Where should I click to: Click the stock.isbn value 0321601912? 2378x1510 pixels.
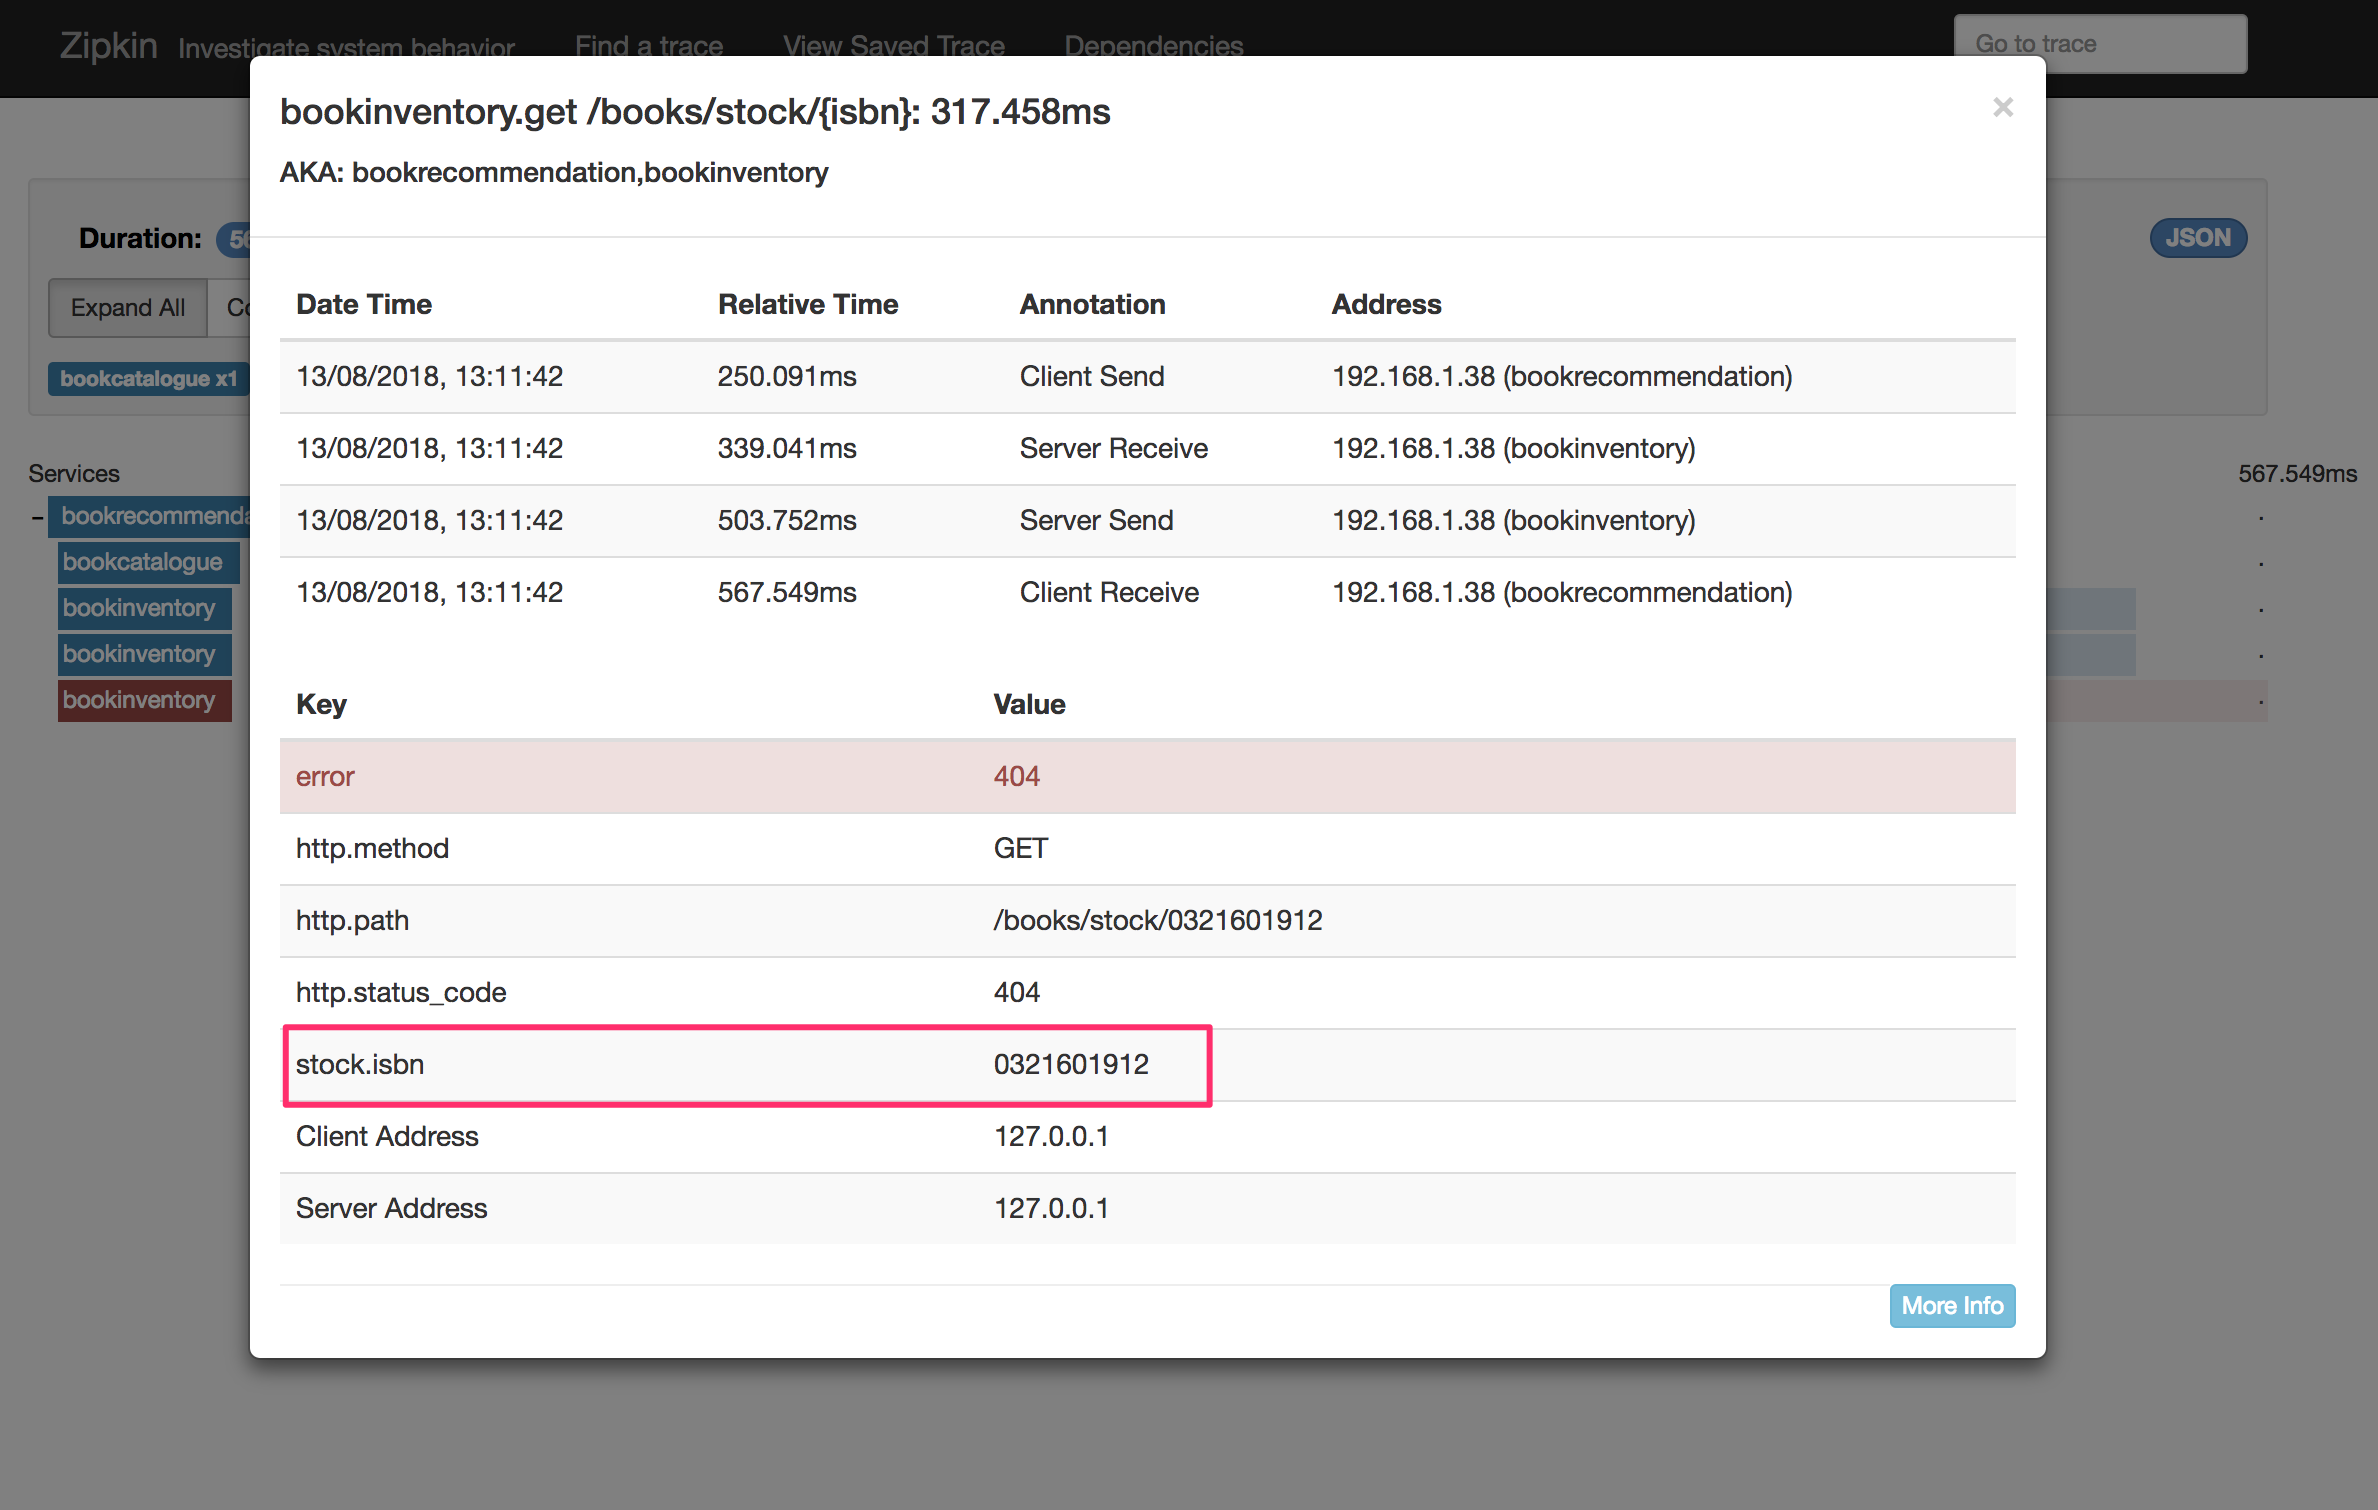coord(1071,1065)
